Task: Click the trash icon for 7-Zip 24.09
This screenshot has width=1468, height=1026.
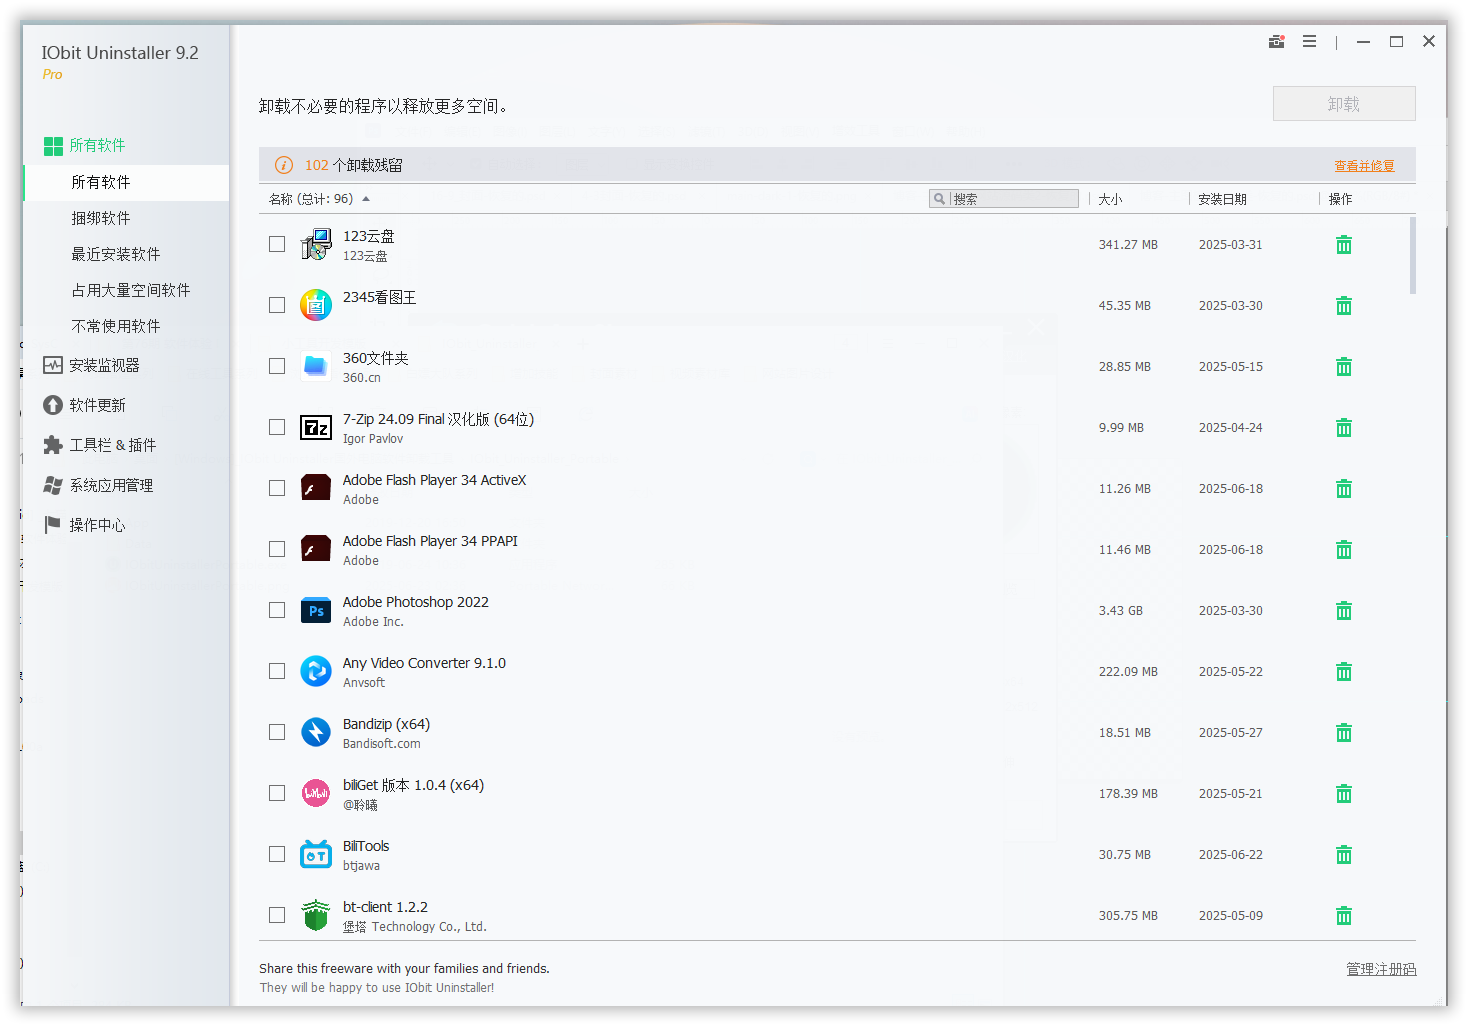Action: (1344, 428)
